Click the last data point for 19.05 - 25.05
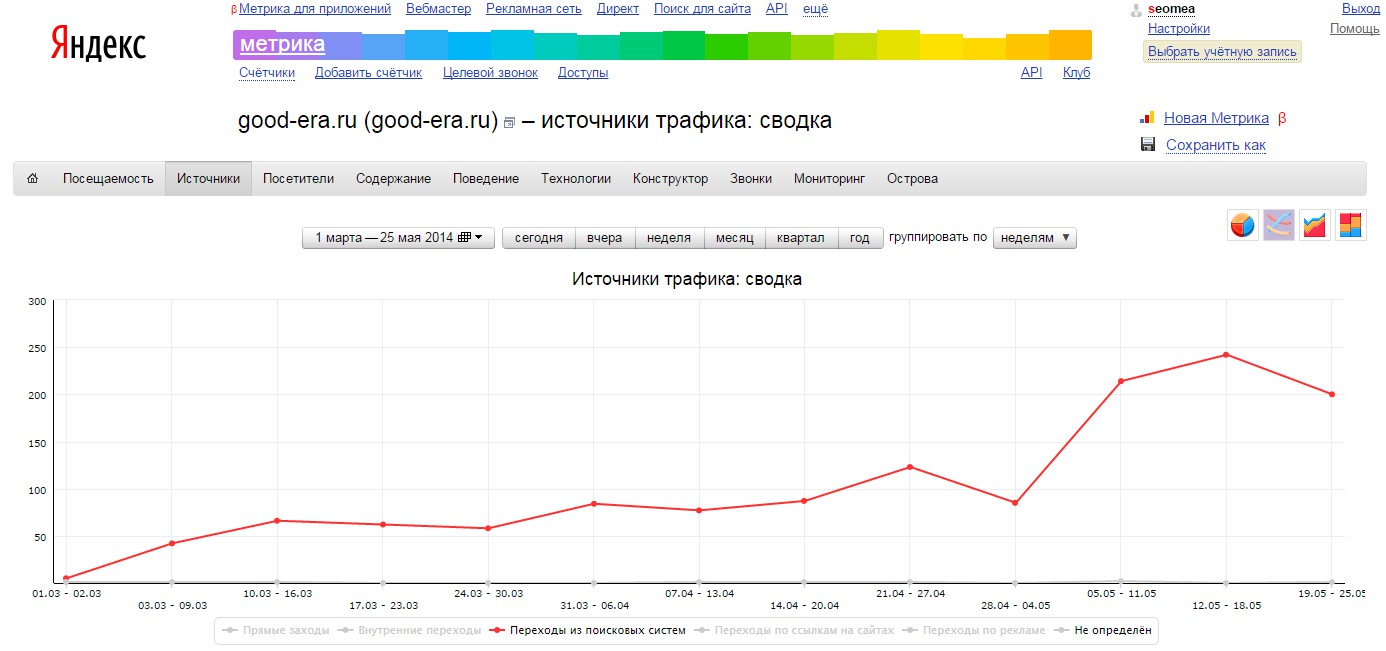Screen dimensions: 1386x651 pyautogui.click(x=1332, y=394)
